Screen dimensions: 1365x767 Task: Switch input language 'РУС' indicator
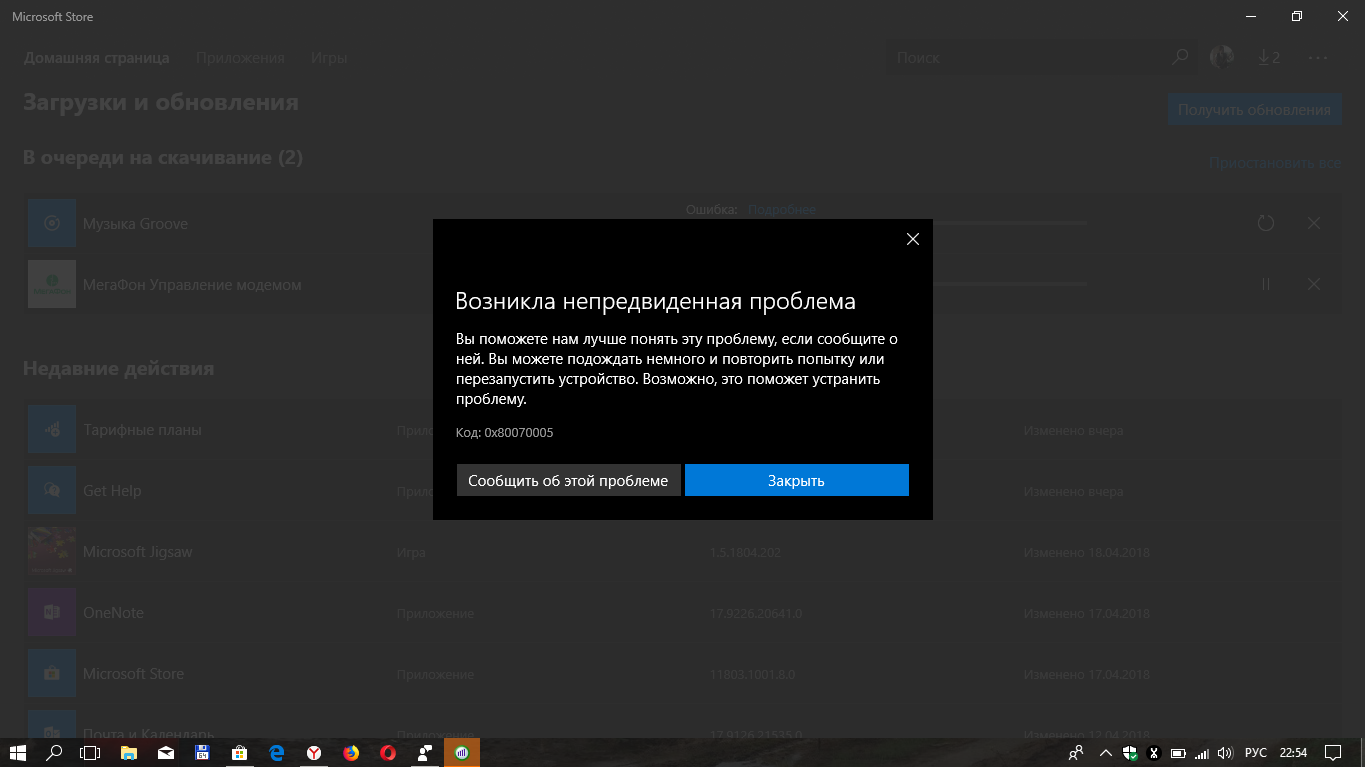1255,752
